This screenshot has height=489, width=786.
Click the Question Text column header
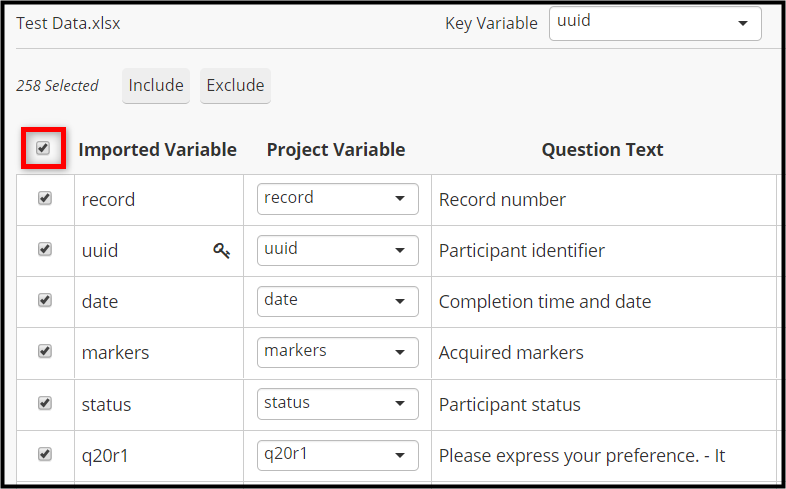pyautogui.click(x=603, y=150)
